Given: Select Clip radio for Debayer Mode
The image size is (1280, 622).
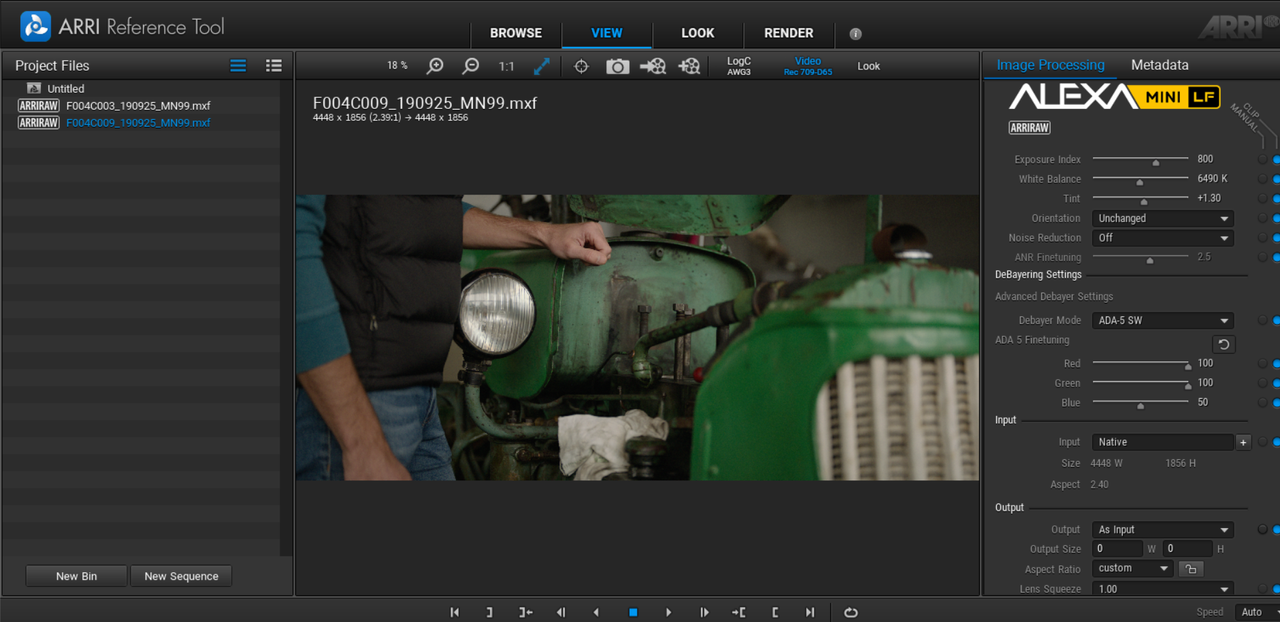Looking at the screenshot, I should 1277,321.
